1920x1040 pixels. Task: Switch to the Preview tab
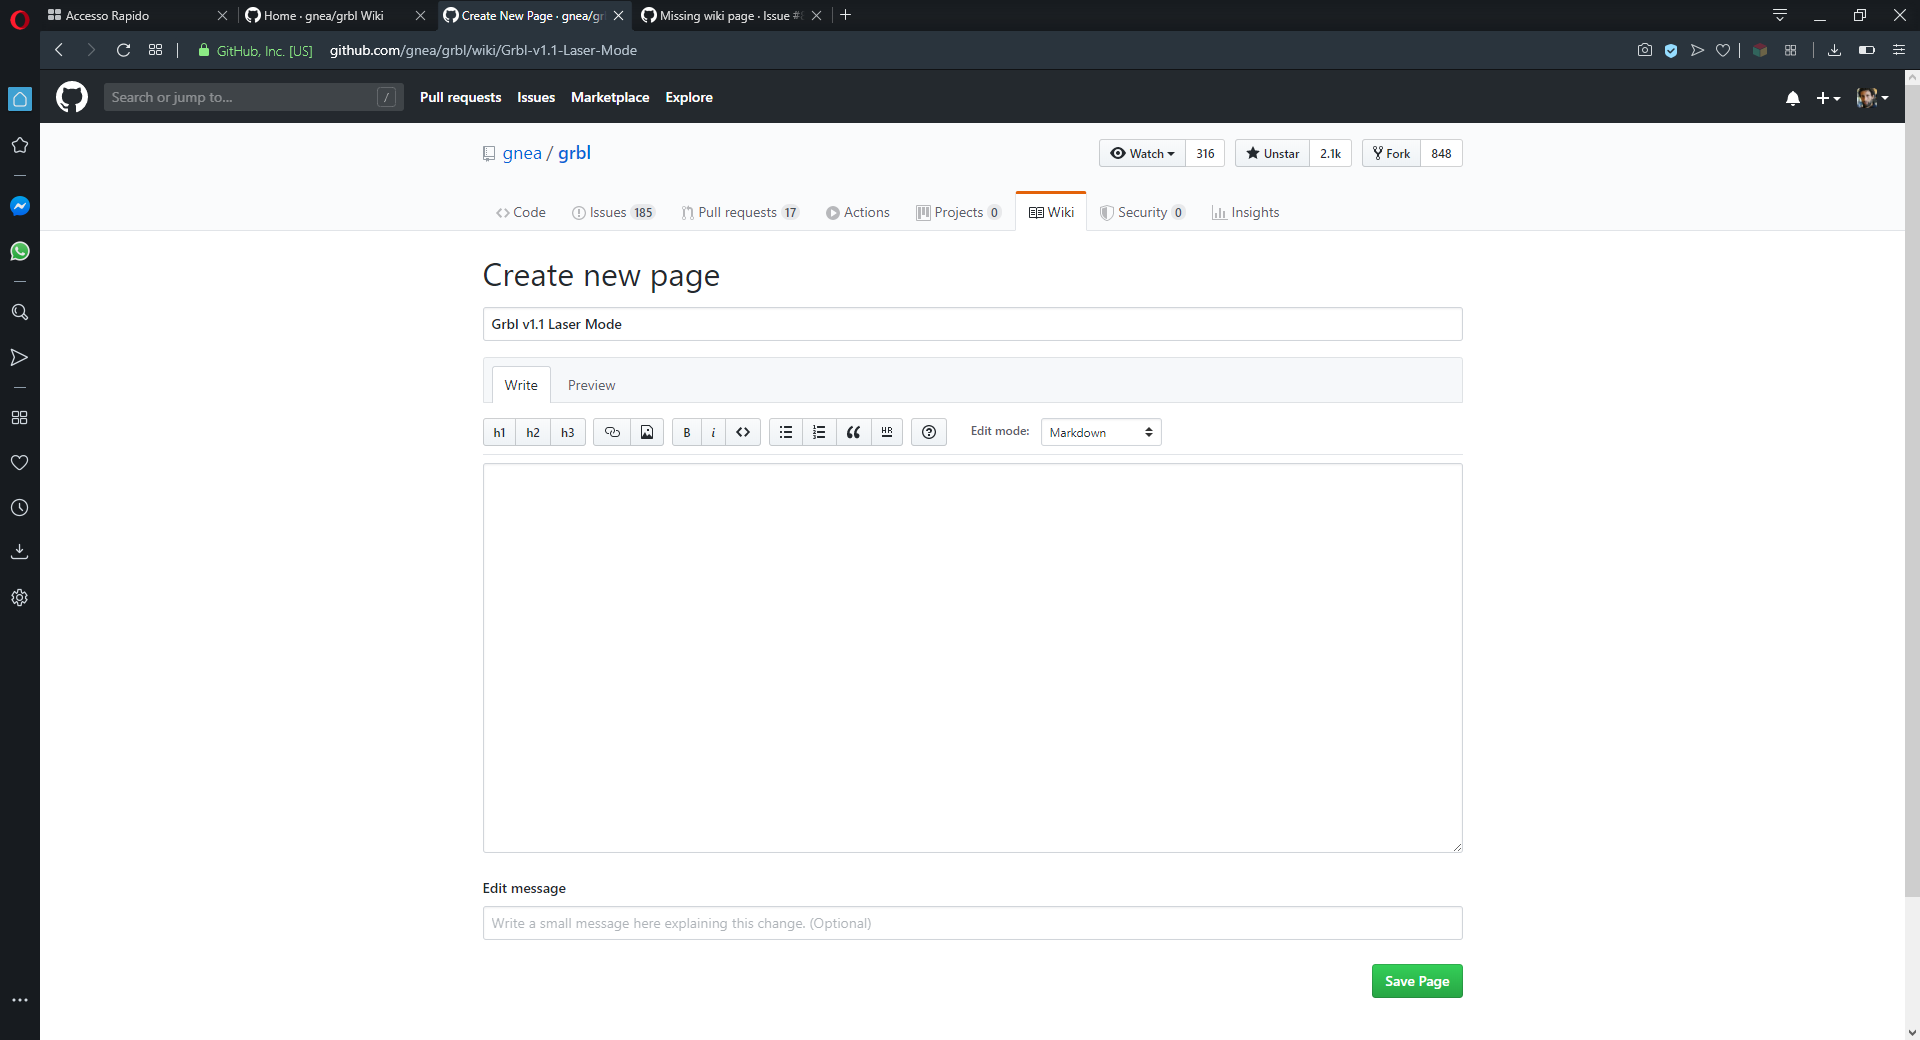(x=591, y=384)
